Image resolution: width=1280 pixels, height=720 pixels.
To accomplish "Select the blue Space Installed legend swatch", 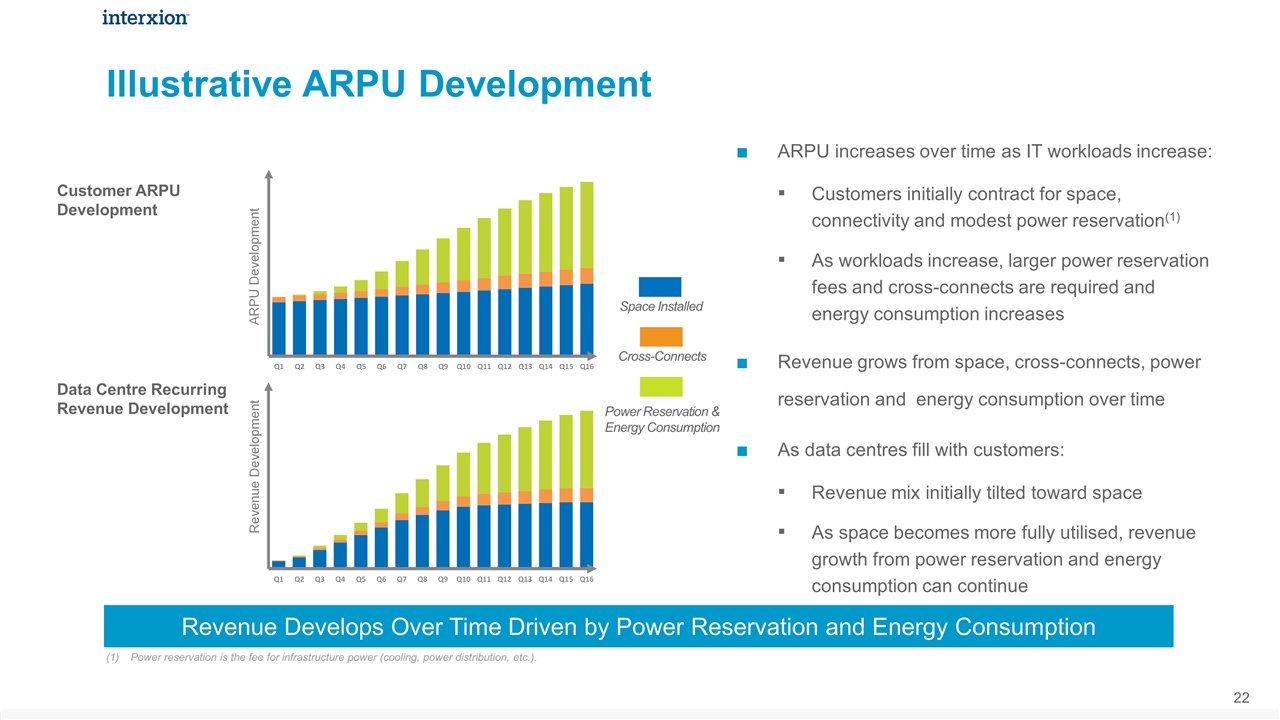I will pos(660,287).
